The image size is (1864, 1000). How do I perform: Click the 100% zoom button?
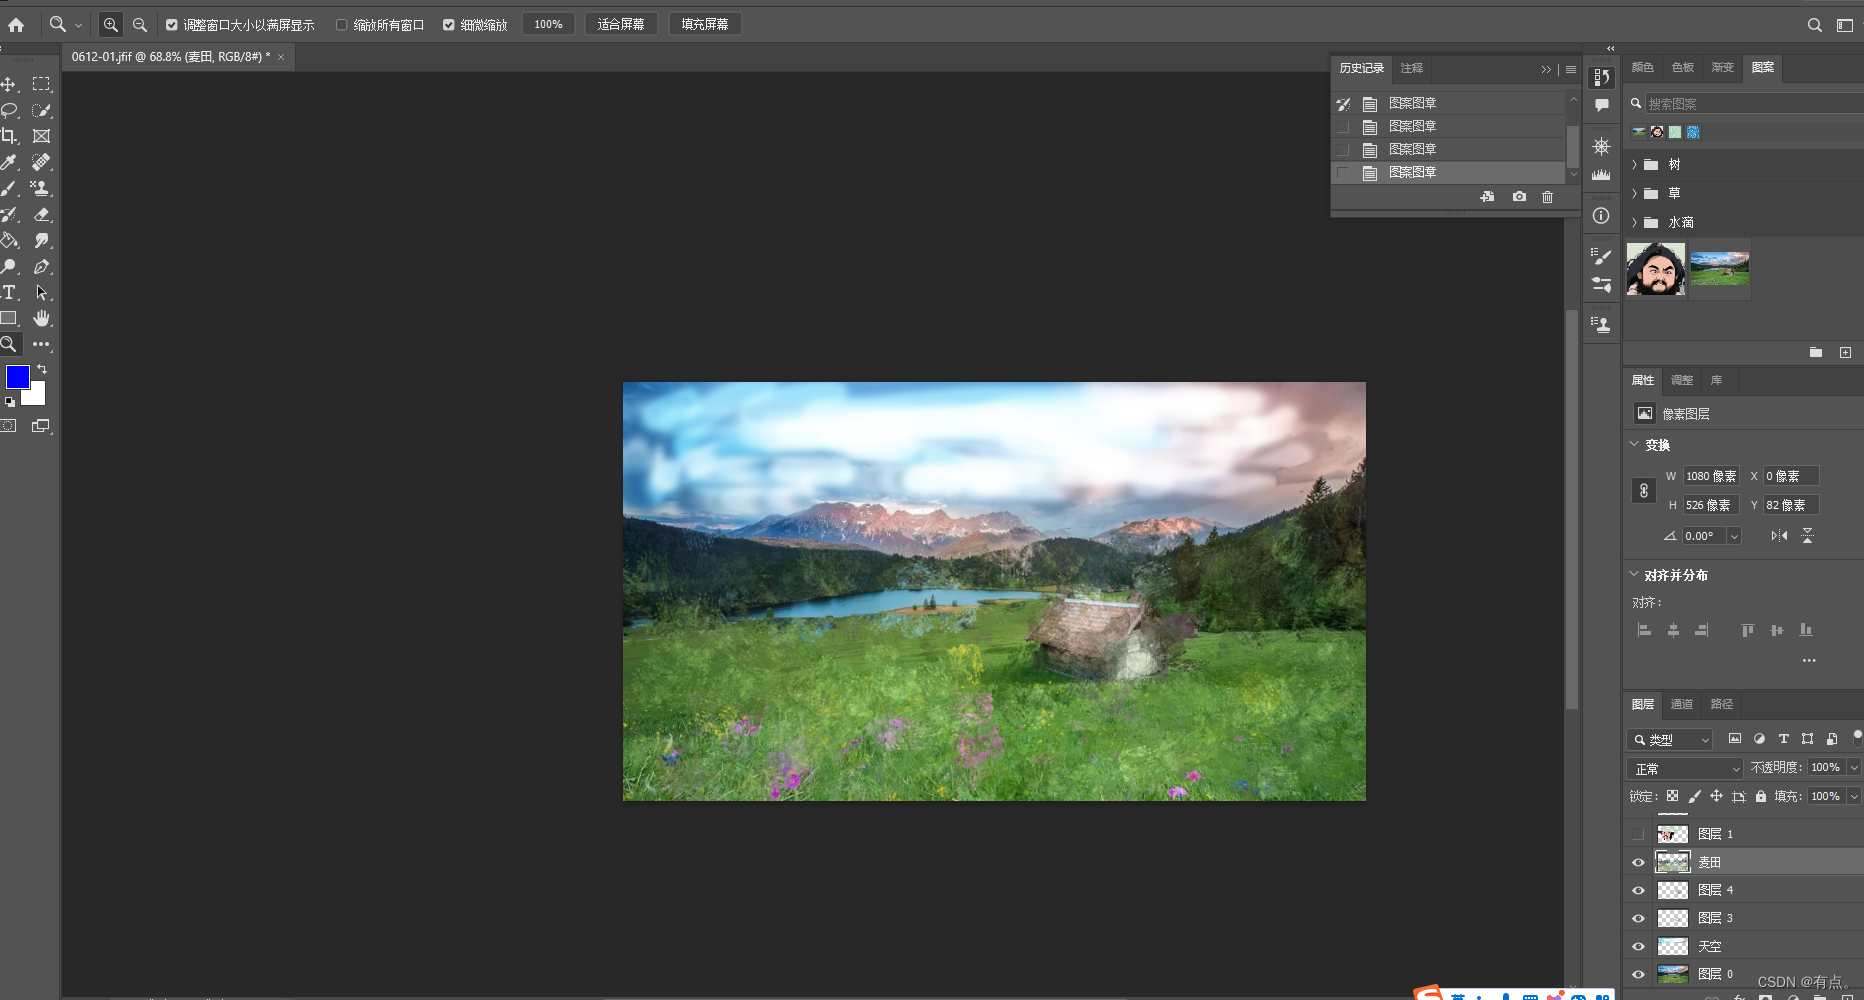tap(548, 24)
